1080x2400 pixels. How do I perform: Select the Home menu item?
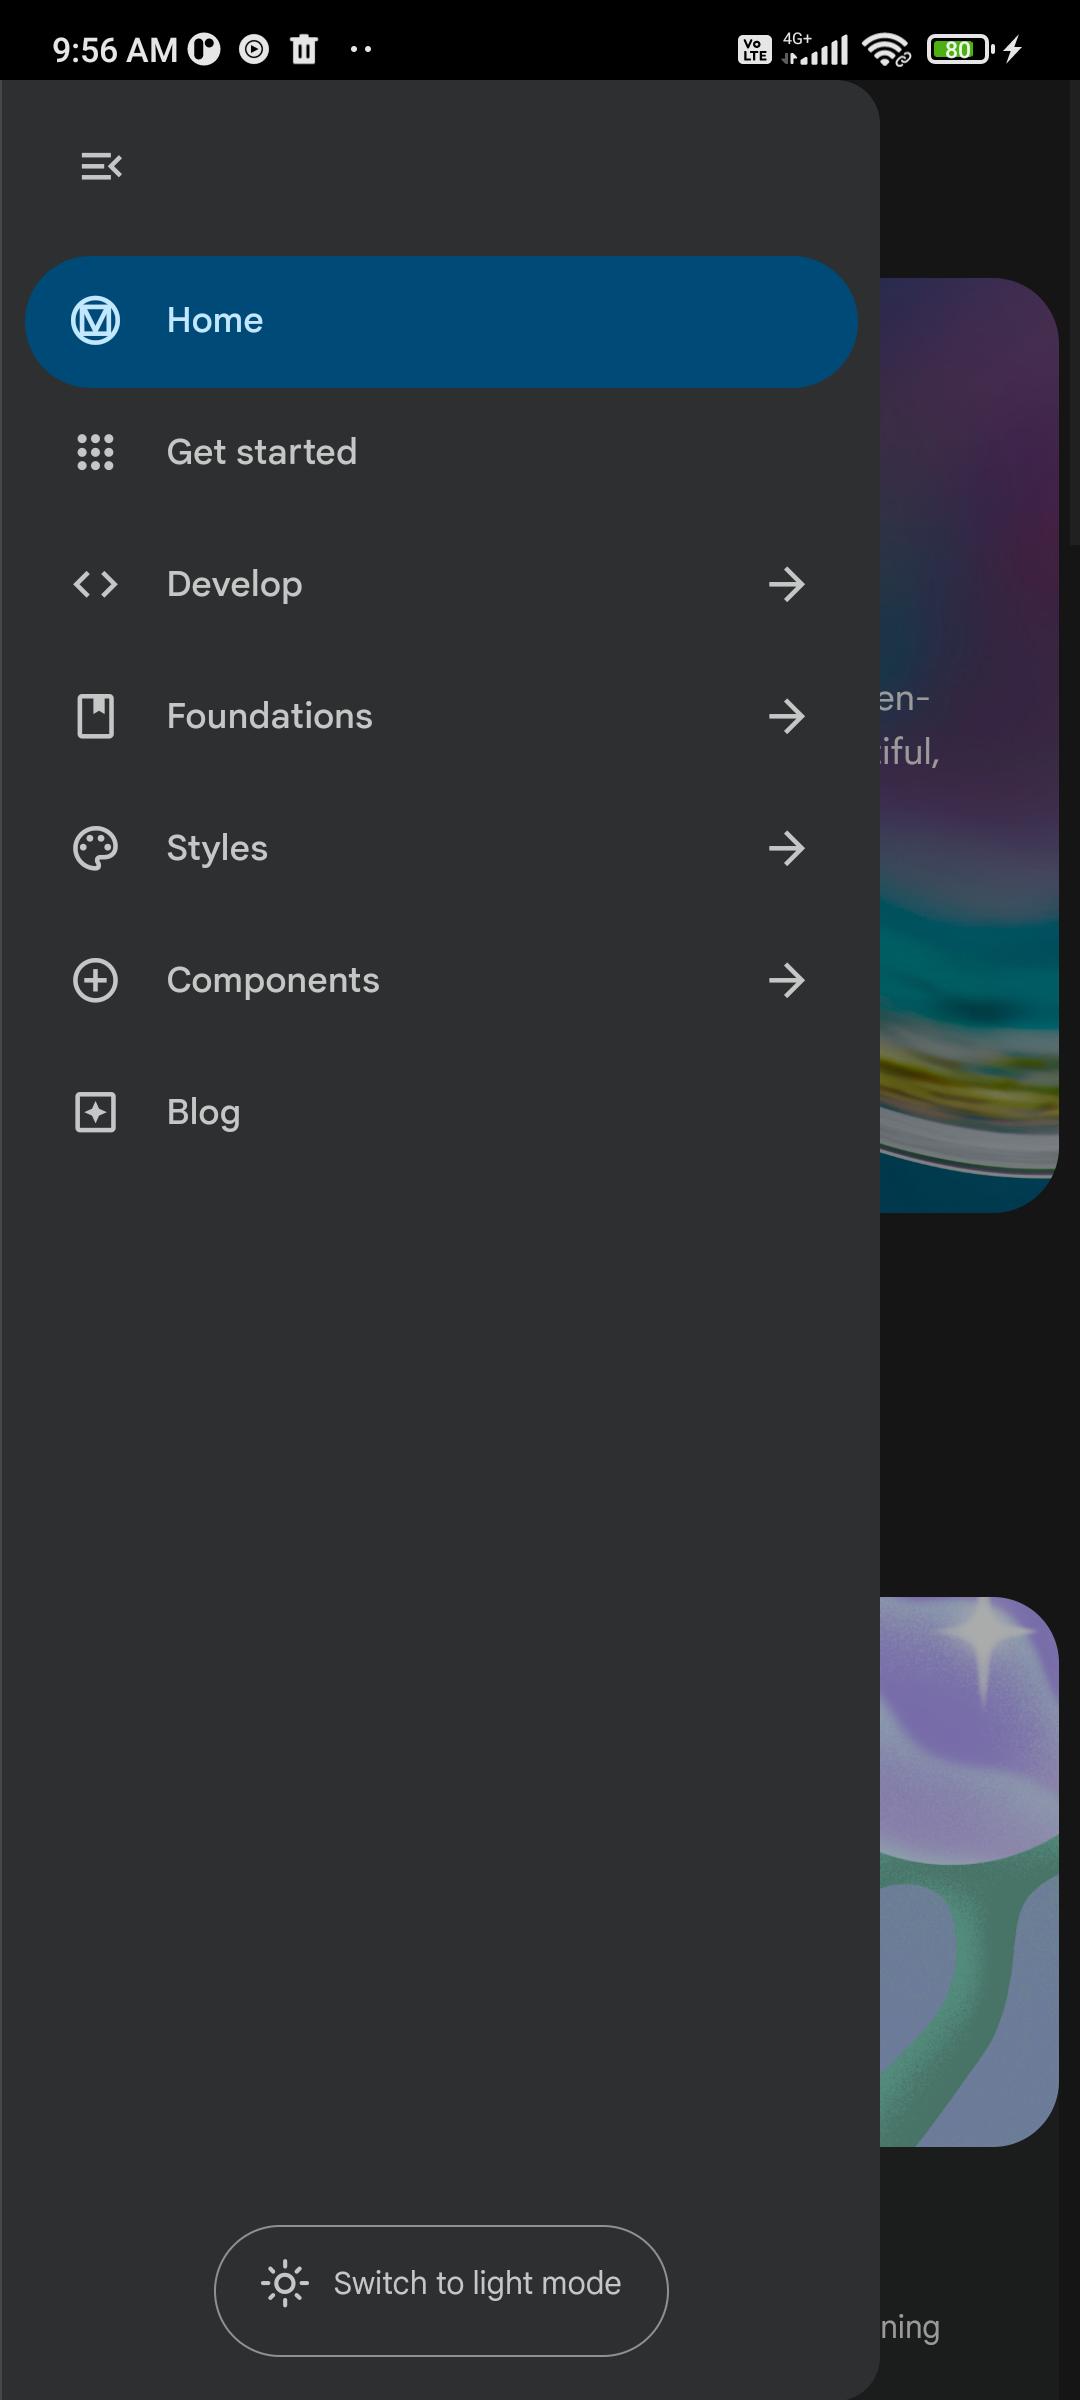[x=215, y=321]
